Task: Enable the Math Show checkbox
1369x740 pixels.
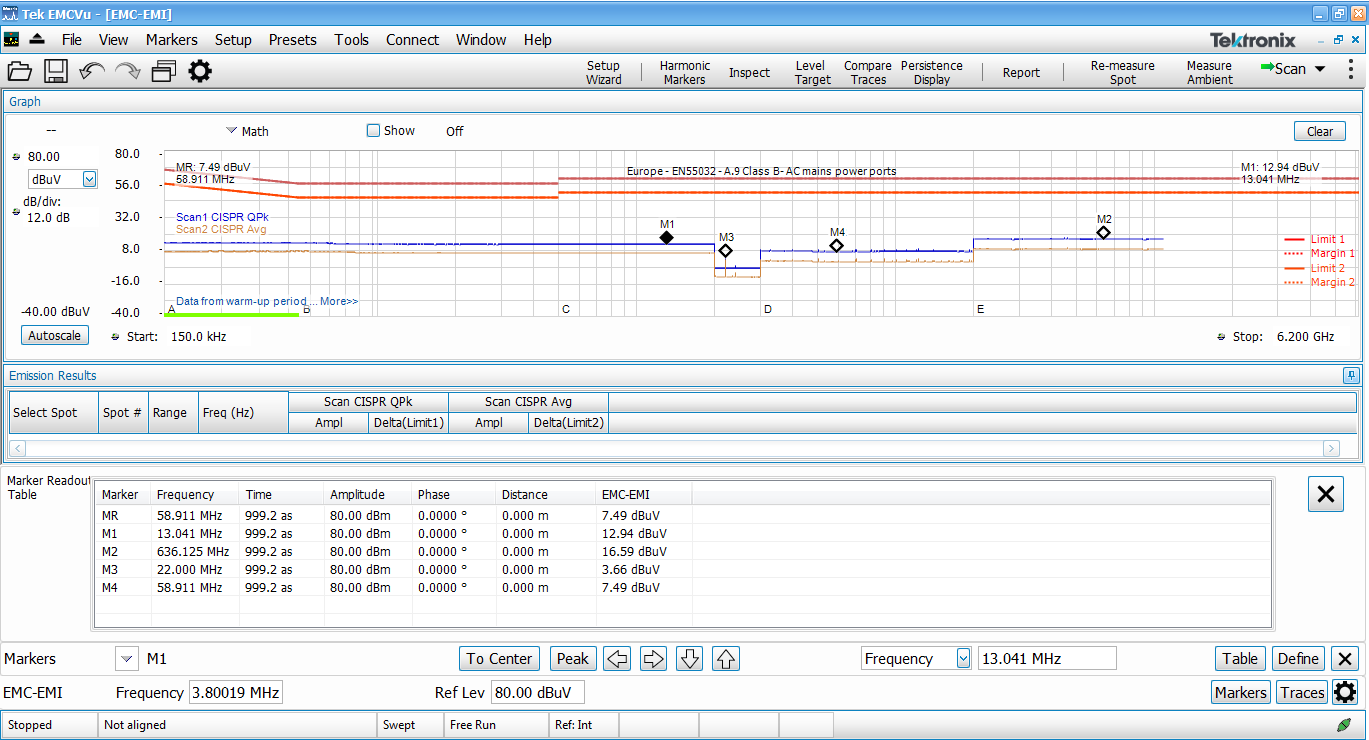Action: click(x=374, y=131)
